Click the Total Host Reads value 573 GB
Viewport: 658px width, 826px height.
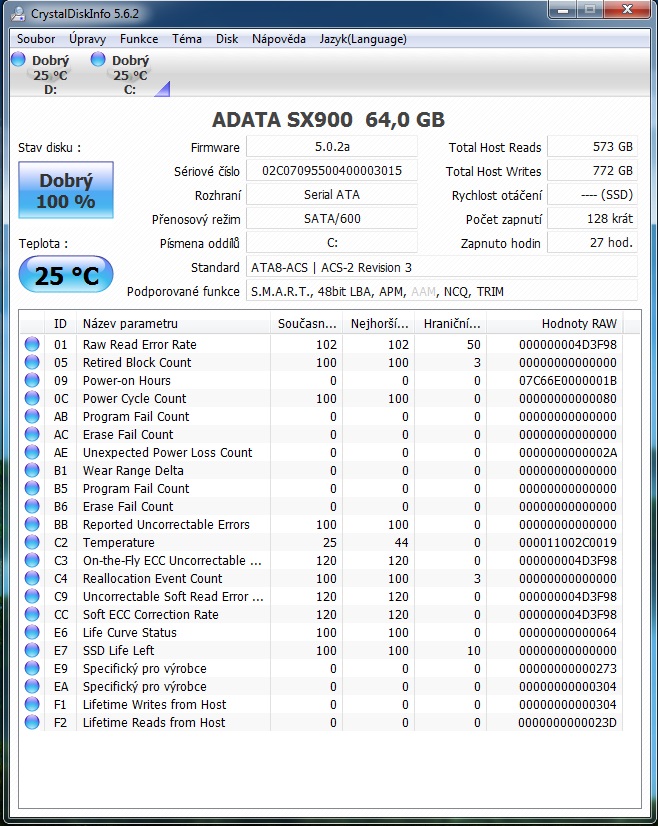coord(592,146)
